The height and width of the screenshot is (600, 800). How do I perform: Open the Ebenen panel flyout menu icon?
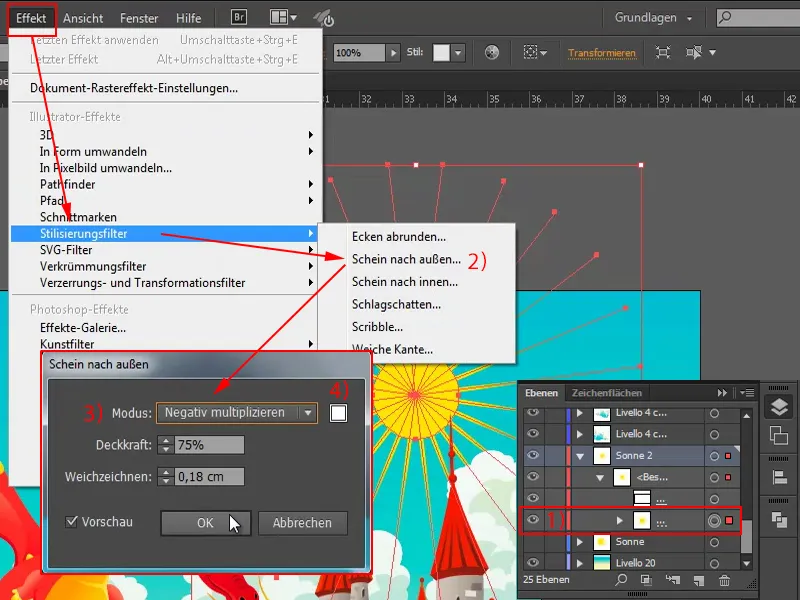[747, 392]
